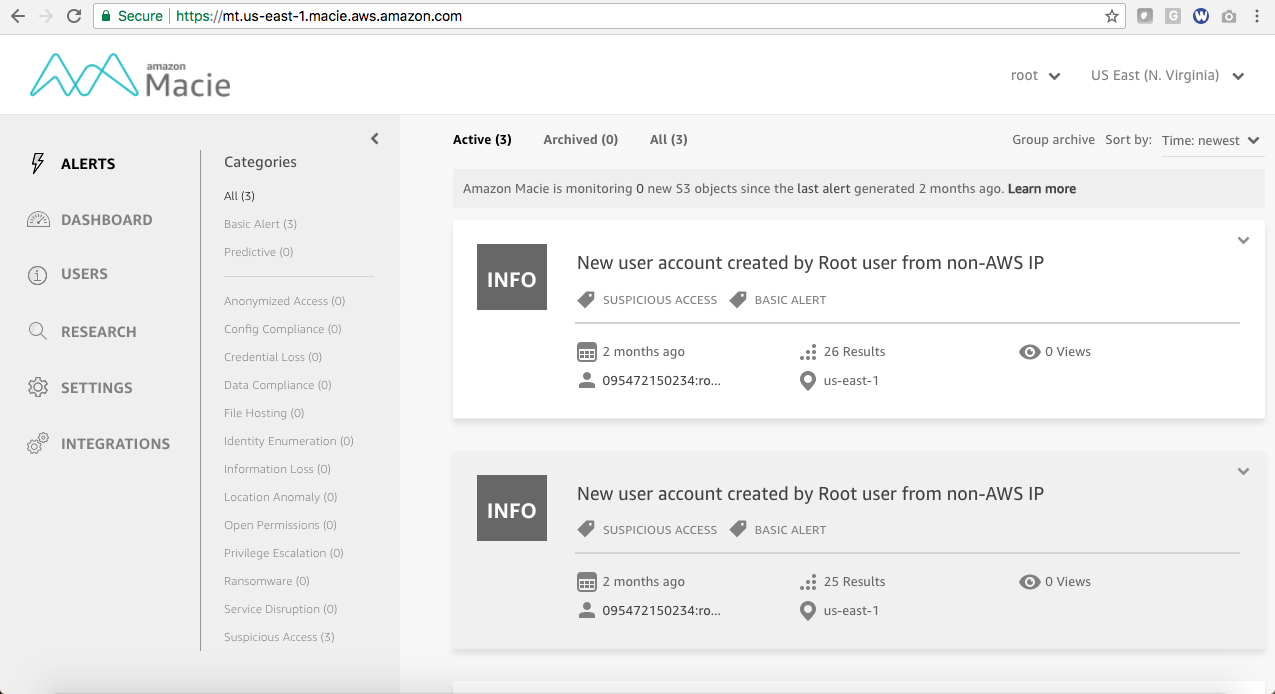The image size is (1275, 694).
Task: Click the Amazon Macie logo
Action: click(130, 76)
